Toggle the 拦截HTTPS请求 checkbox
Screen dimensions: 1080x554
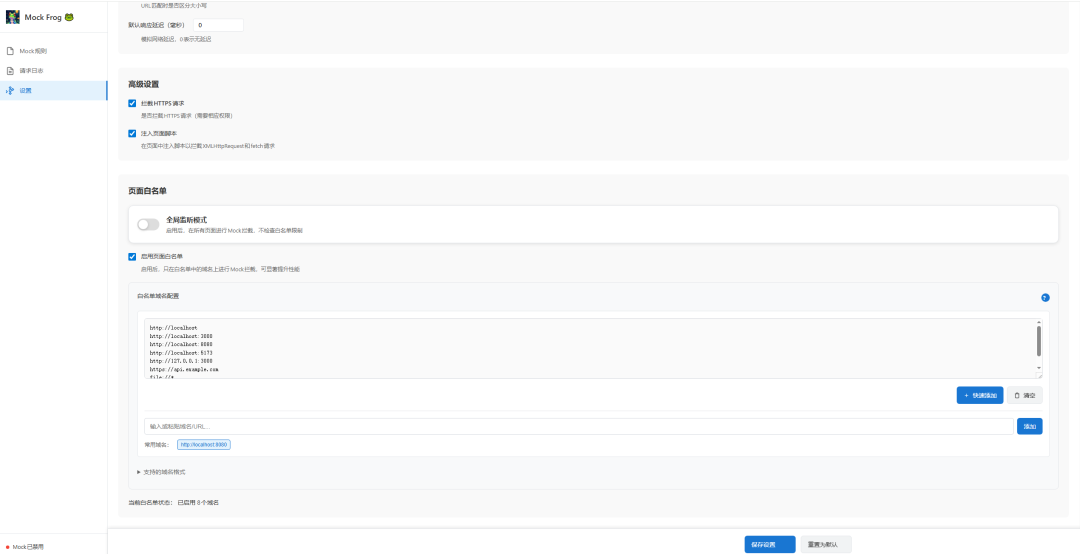tap(132, 103)
